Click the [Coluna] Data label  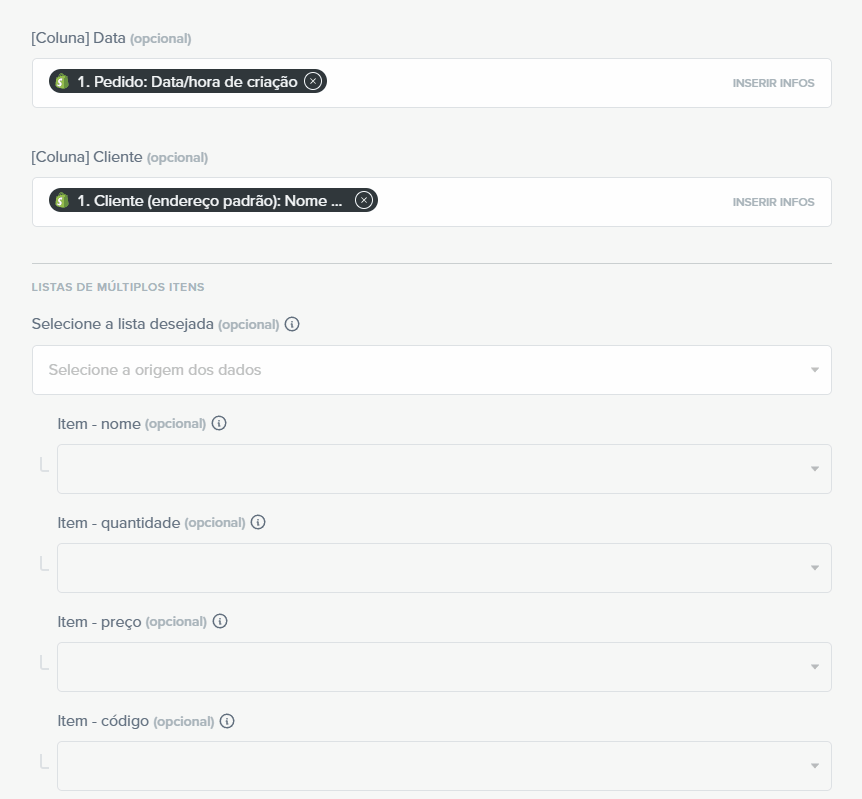point(79,38)
